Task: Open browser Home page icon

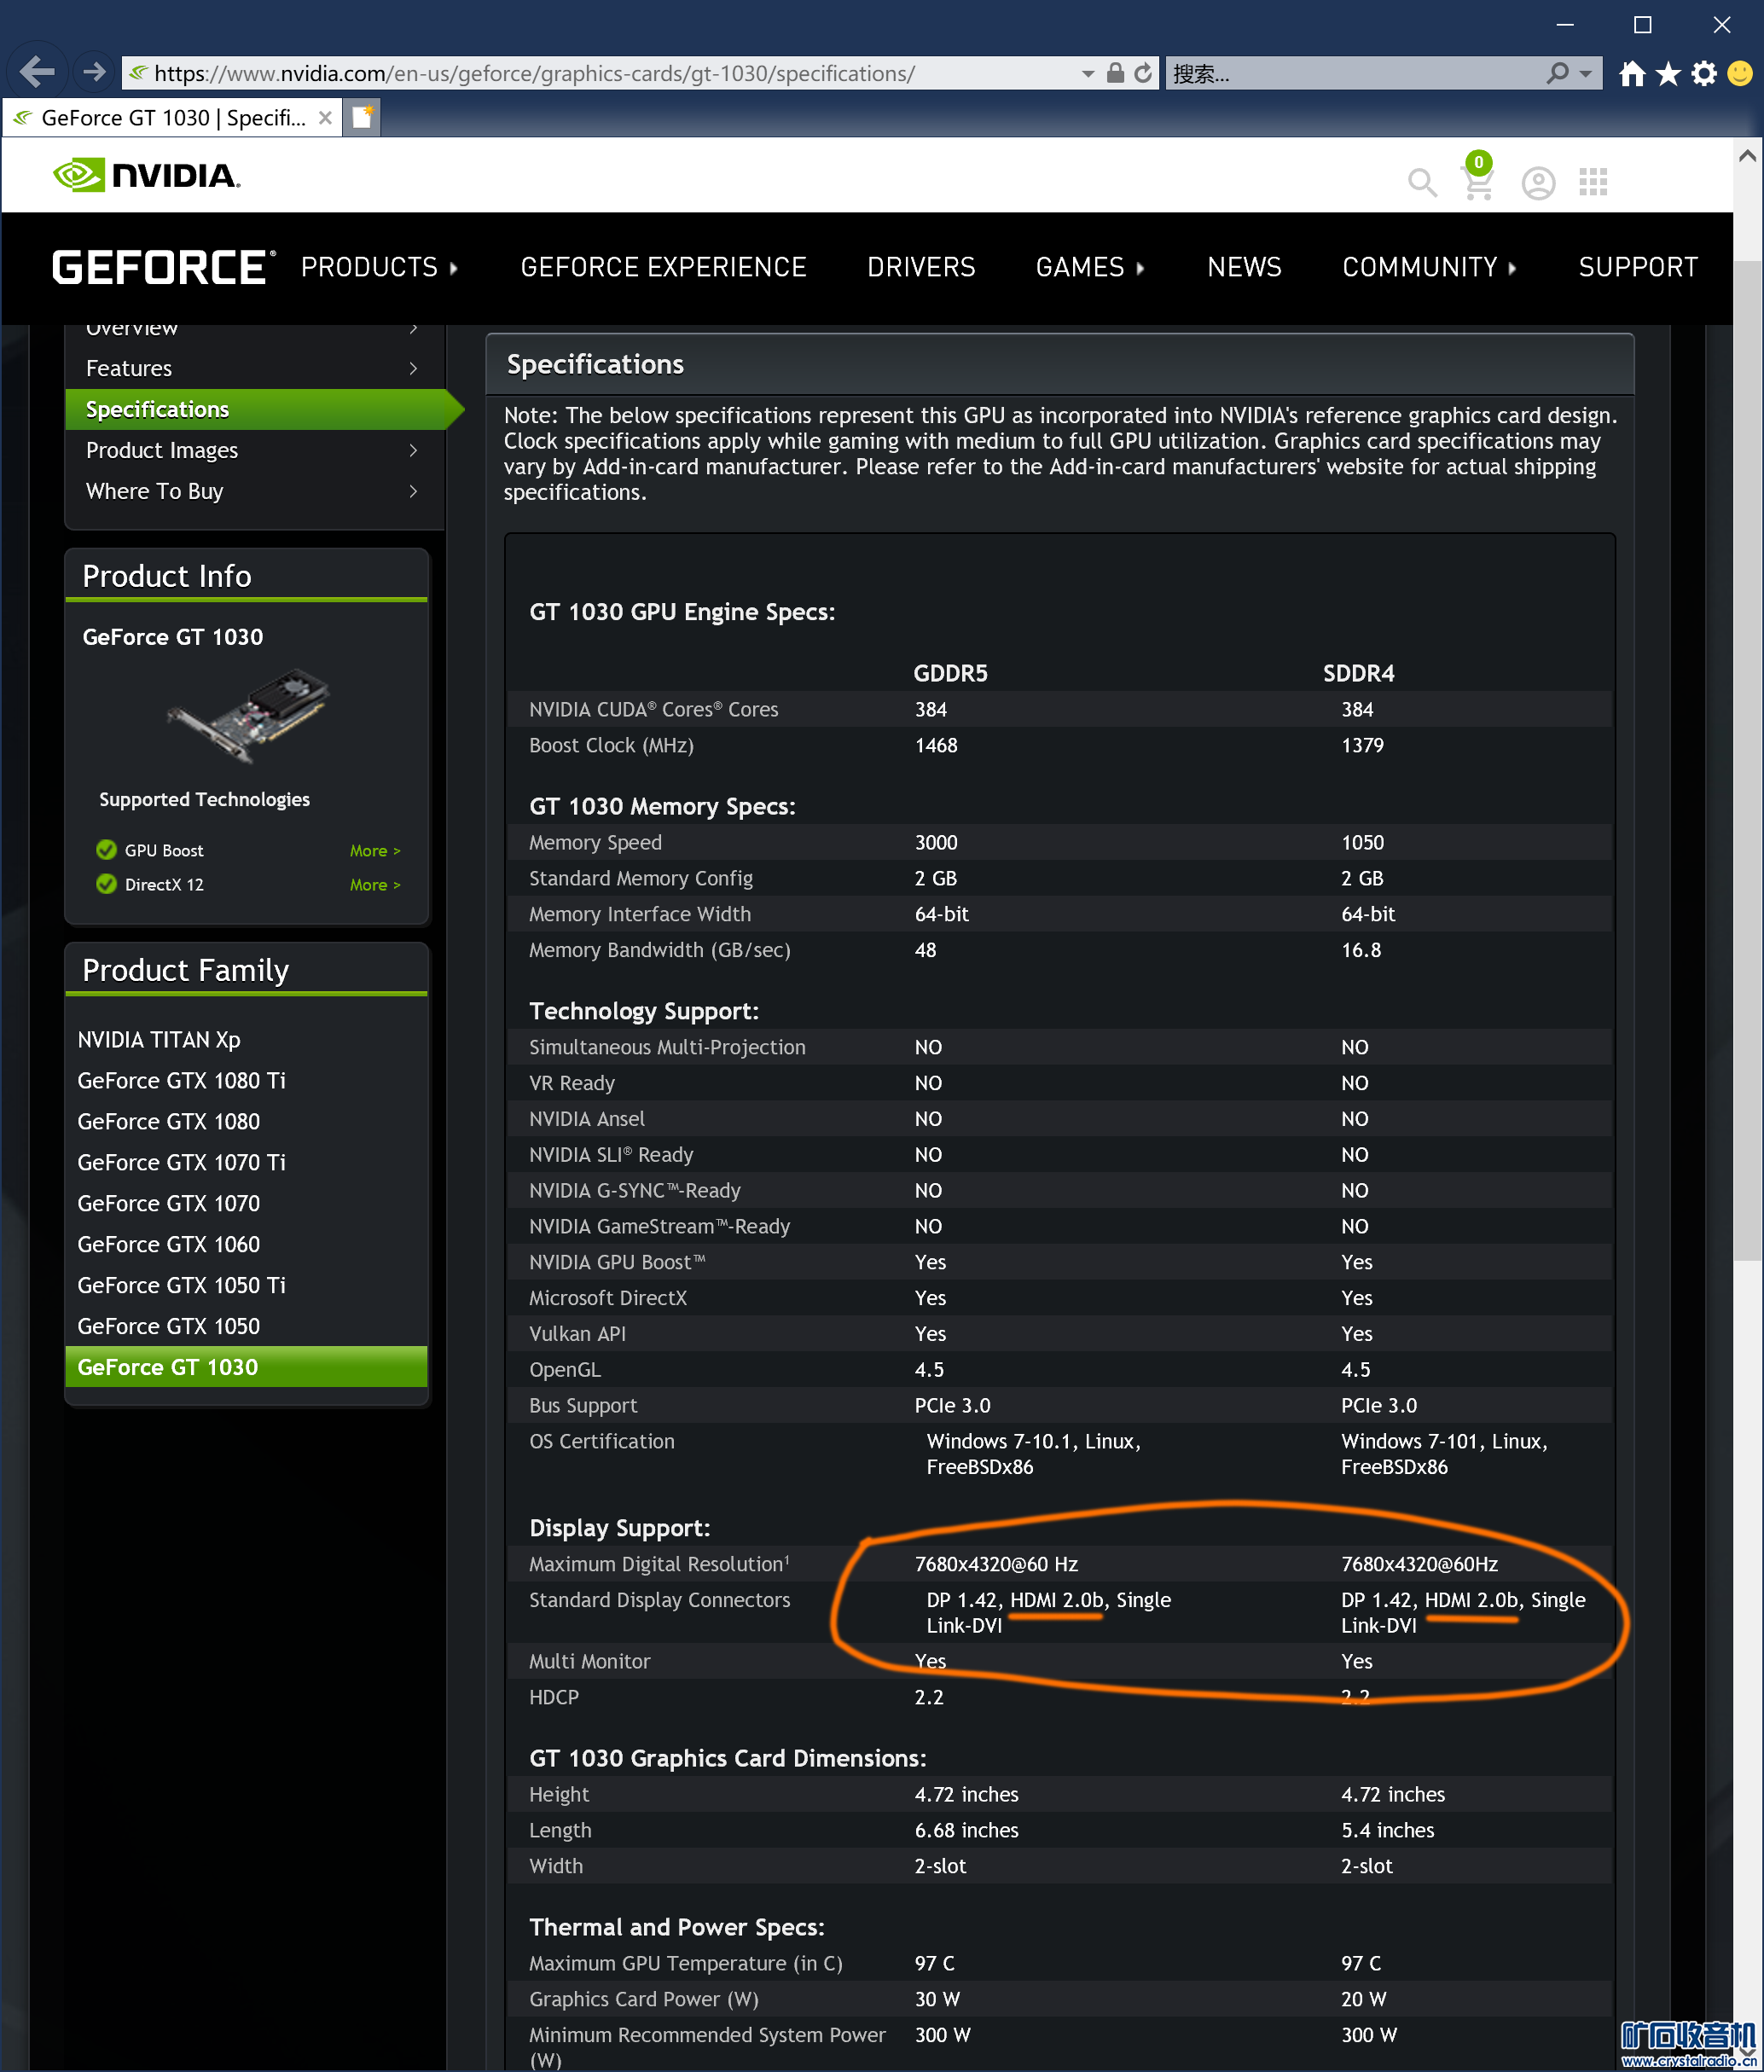Action: tap(1632, 73)
